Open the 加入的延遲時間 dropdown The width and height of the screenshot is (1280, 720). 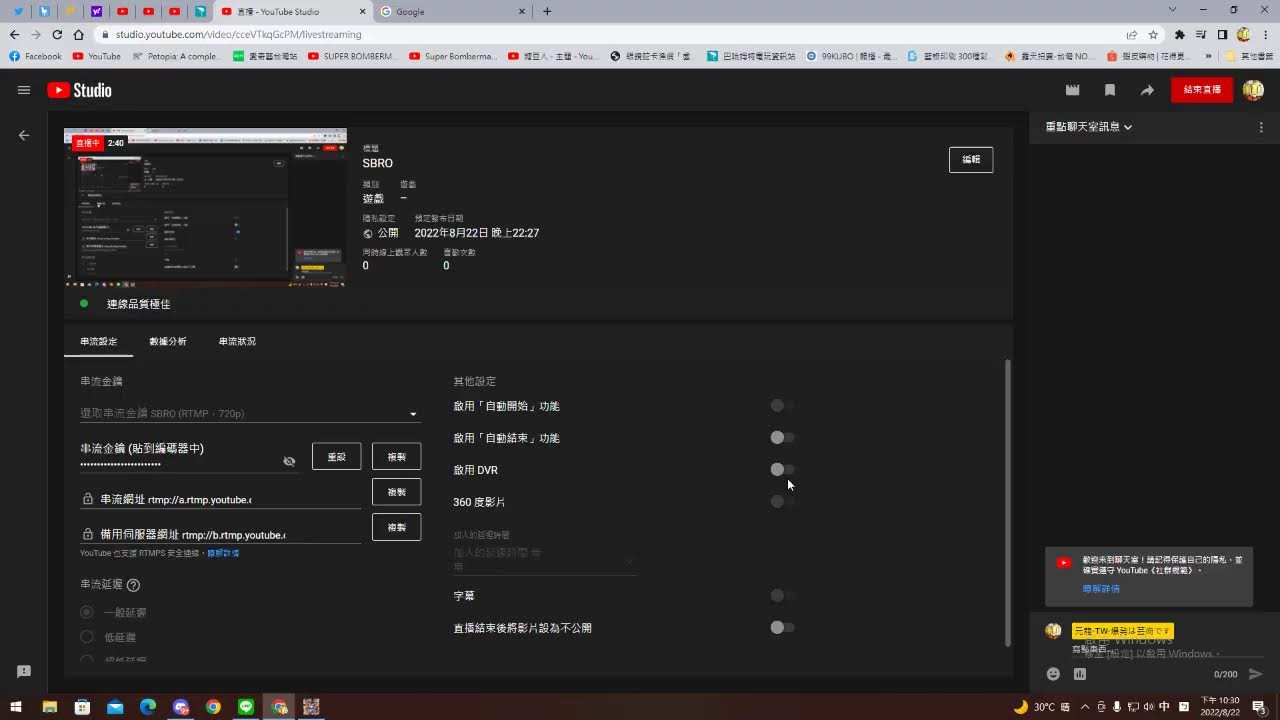tap(545, 560)
